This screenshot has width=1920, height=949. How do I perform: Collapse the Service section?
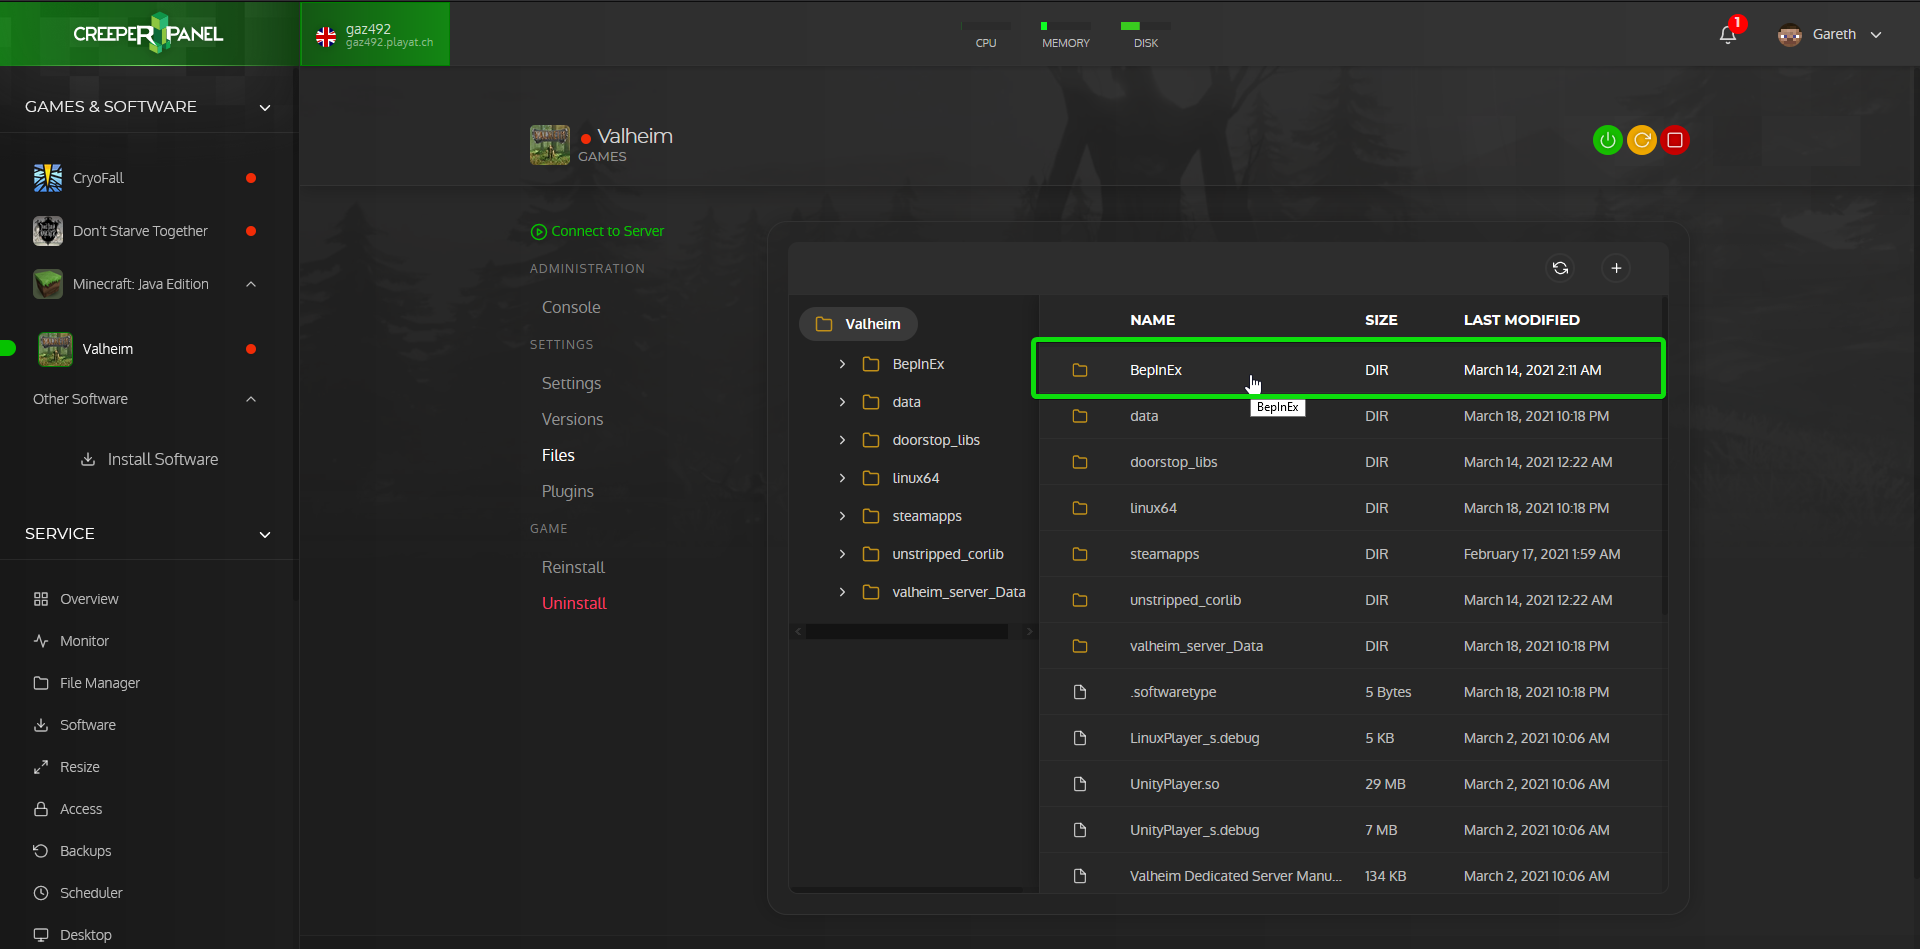click(265, 535)
